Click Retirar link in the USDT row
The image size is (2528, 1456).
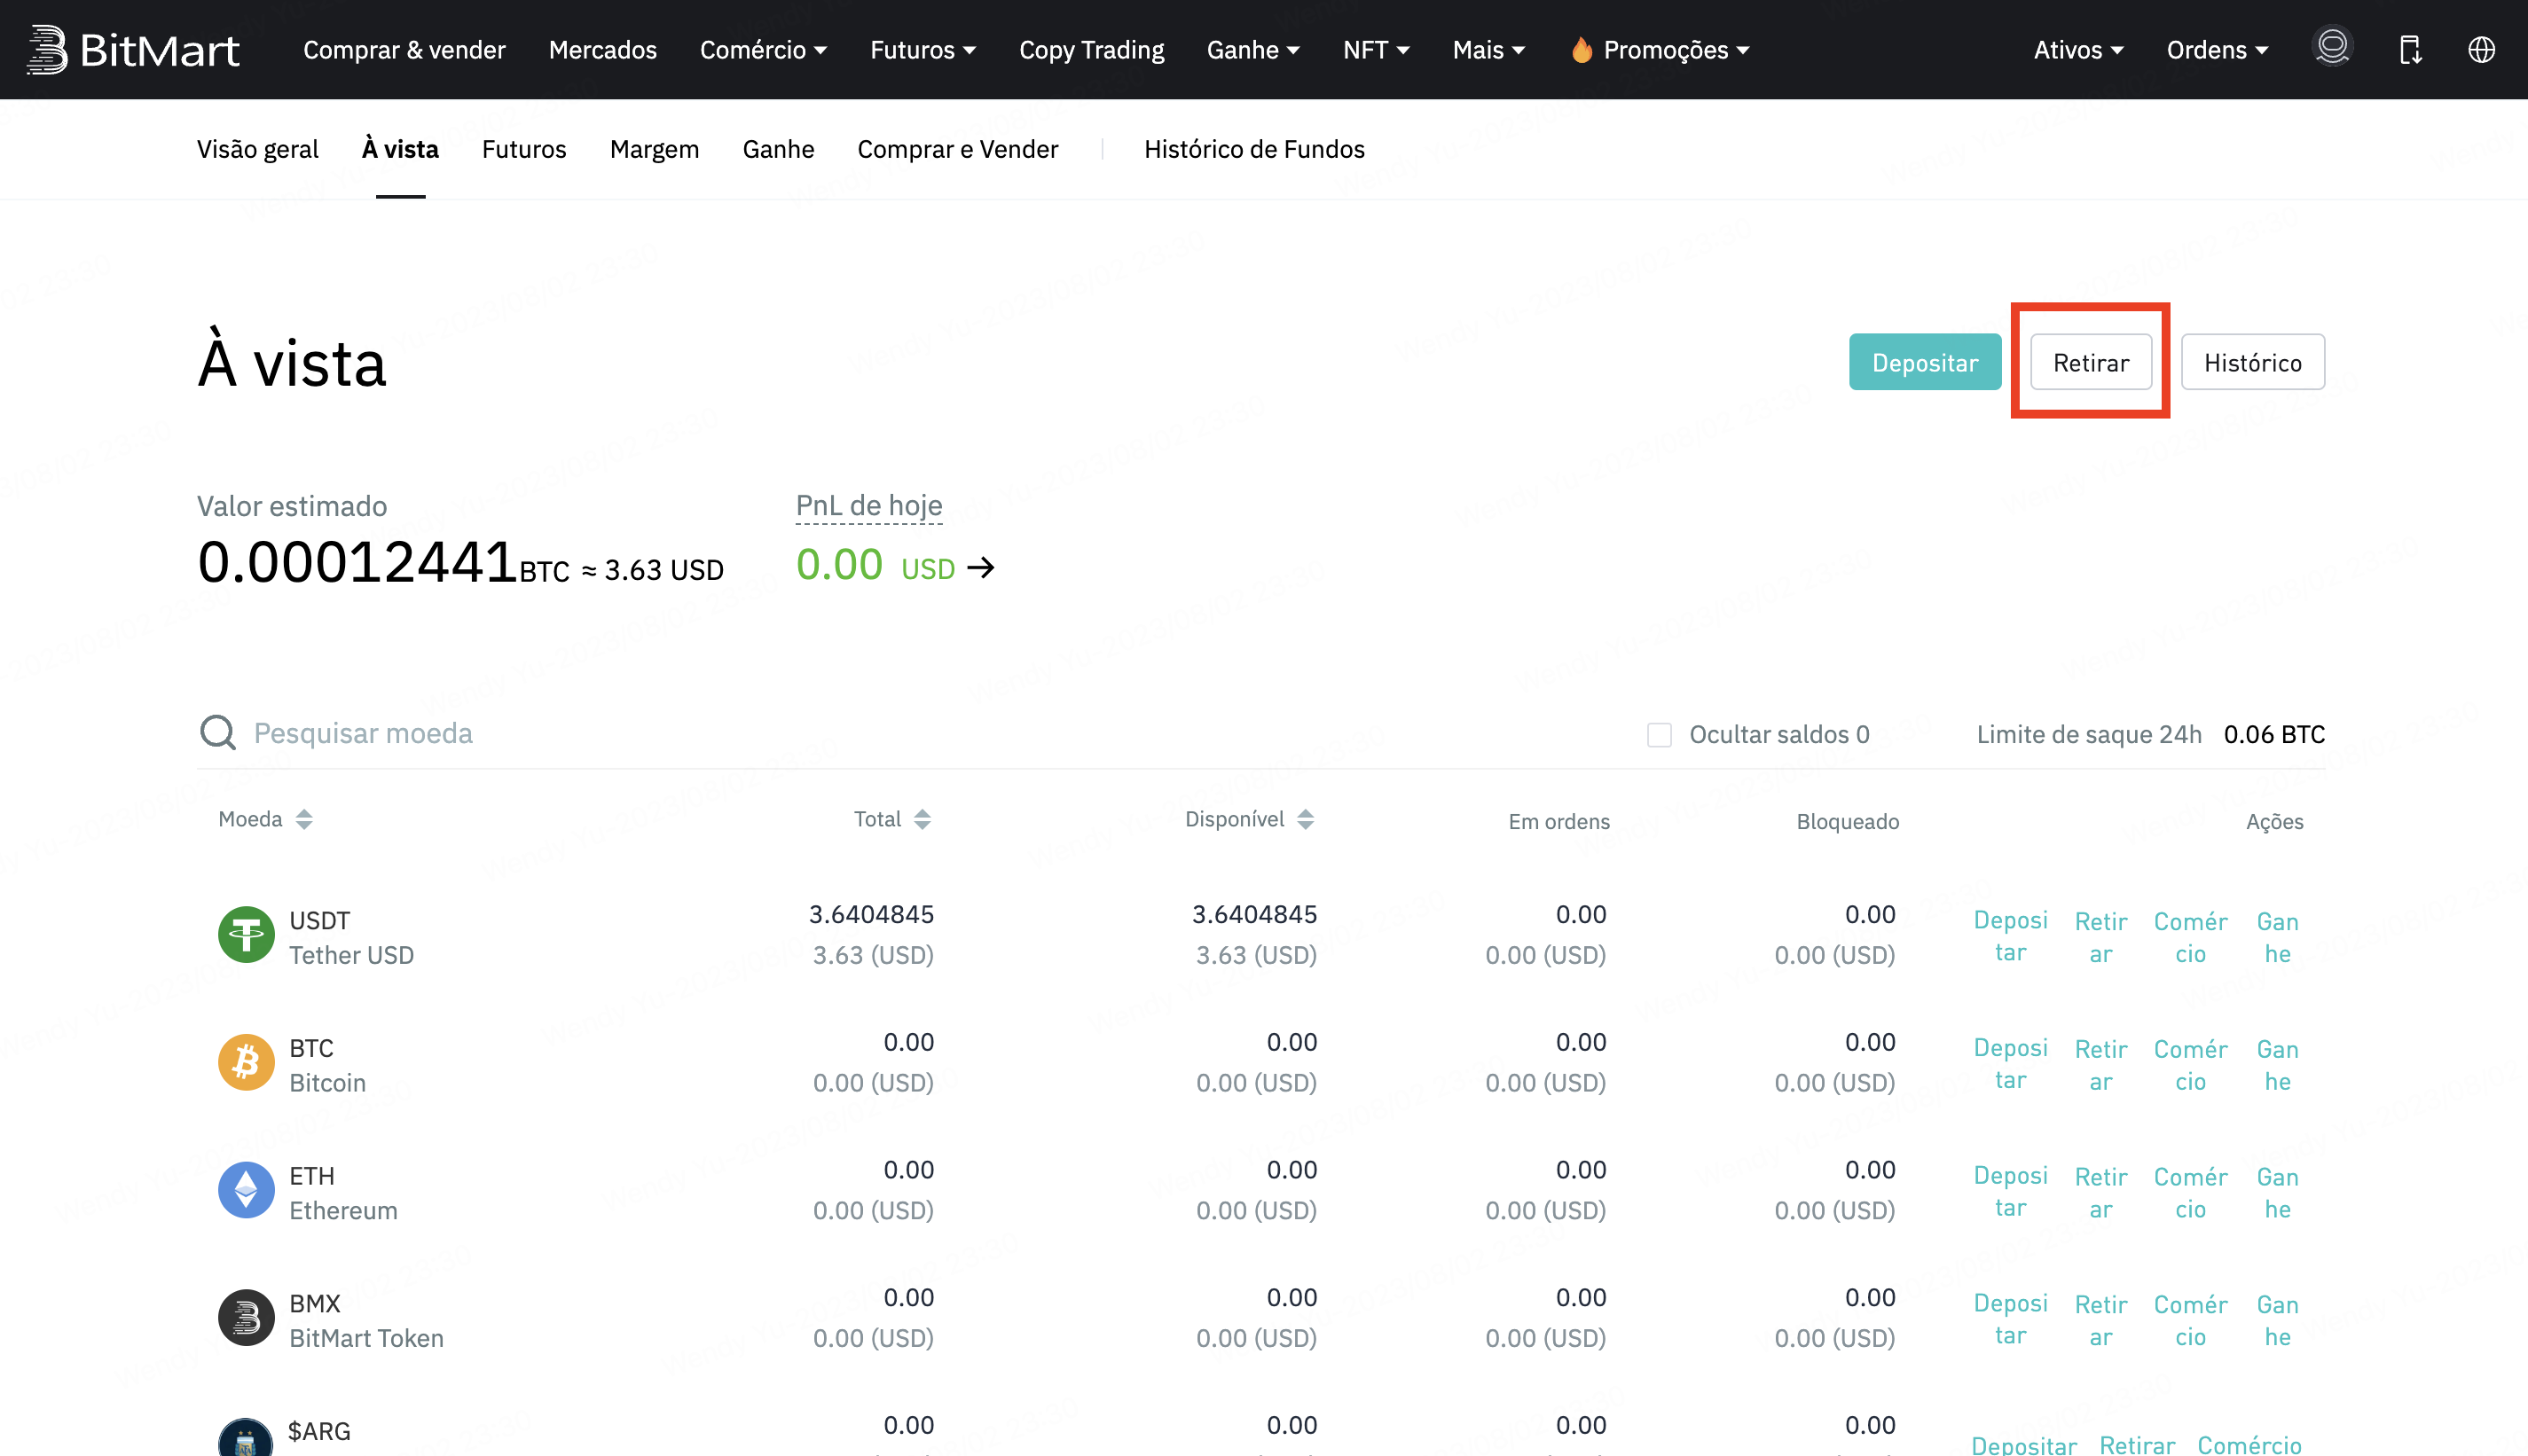(2100, 936)
